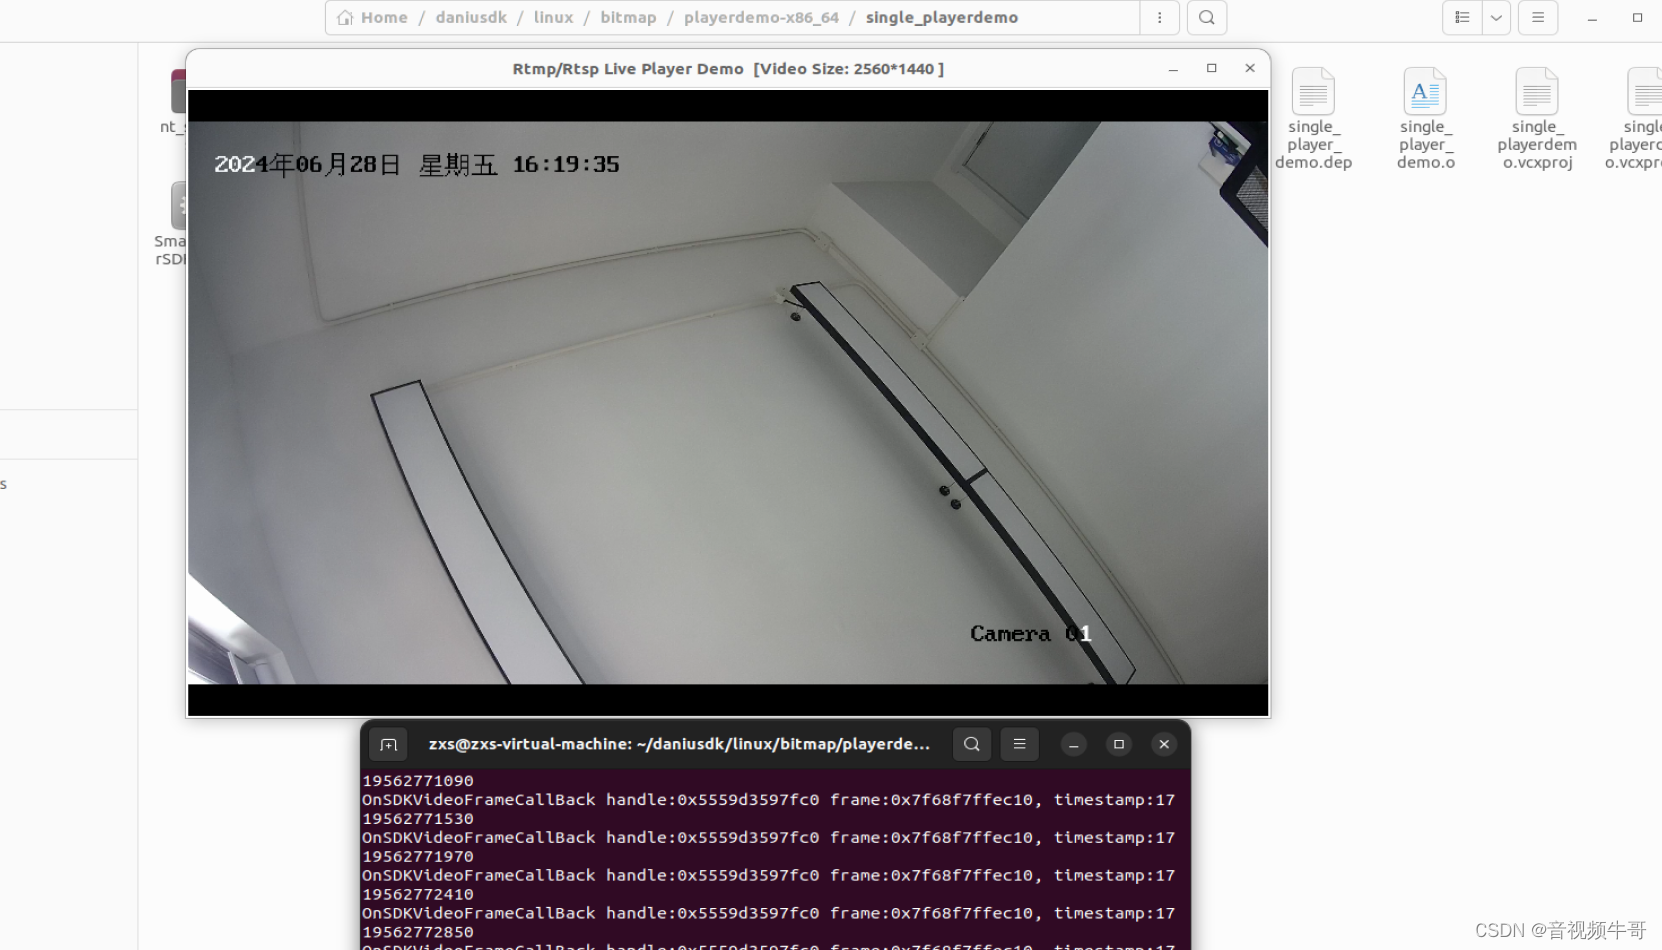Click the terminal search magnifier icon
1662x950 pixels.
pyautogui.click(x=971, y=744)
